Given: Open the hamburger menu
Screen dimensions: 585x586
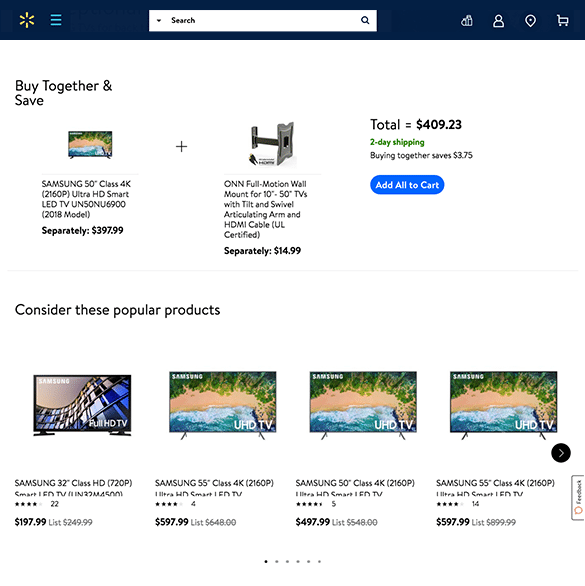Looking at the screenshot, I should pyautogui.click(x=56, y=20).
